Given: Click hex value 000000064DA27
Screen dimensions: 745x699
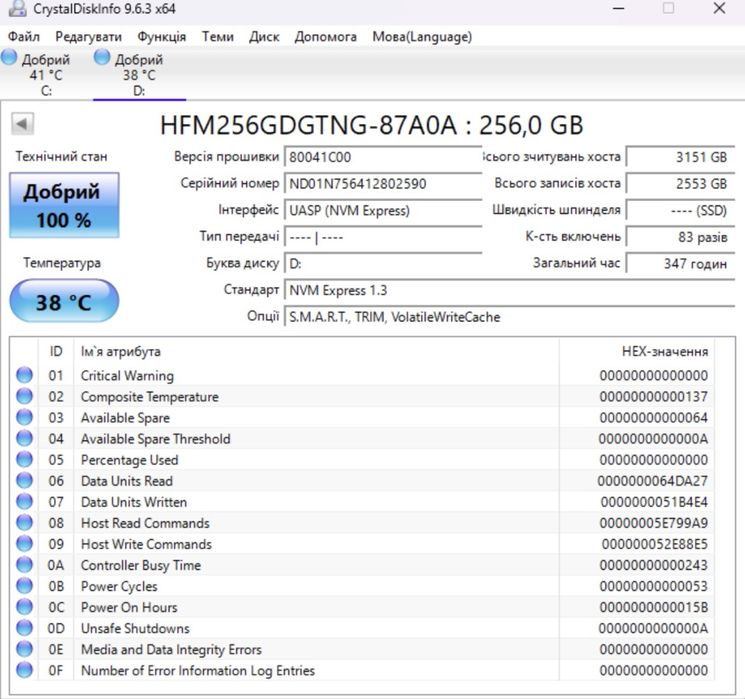Looking at the screenshot, I should point(652,481).
